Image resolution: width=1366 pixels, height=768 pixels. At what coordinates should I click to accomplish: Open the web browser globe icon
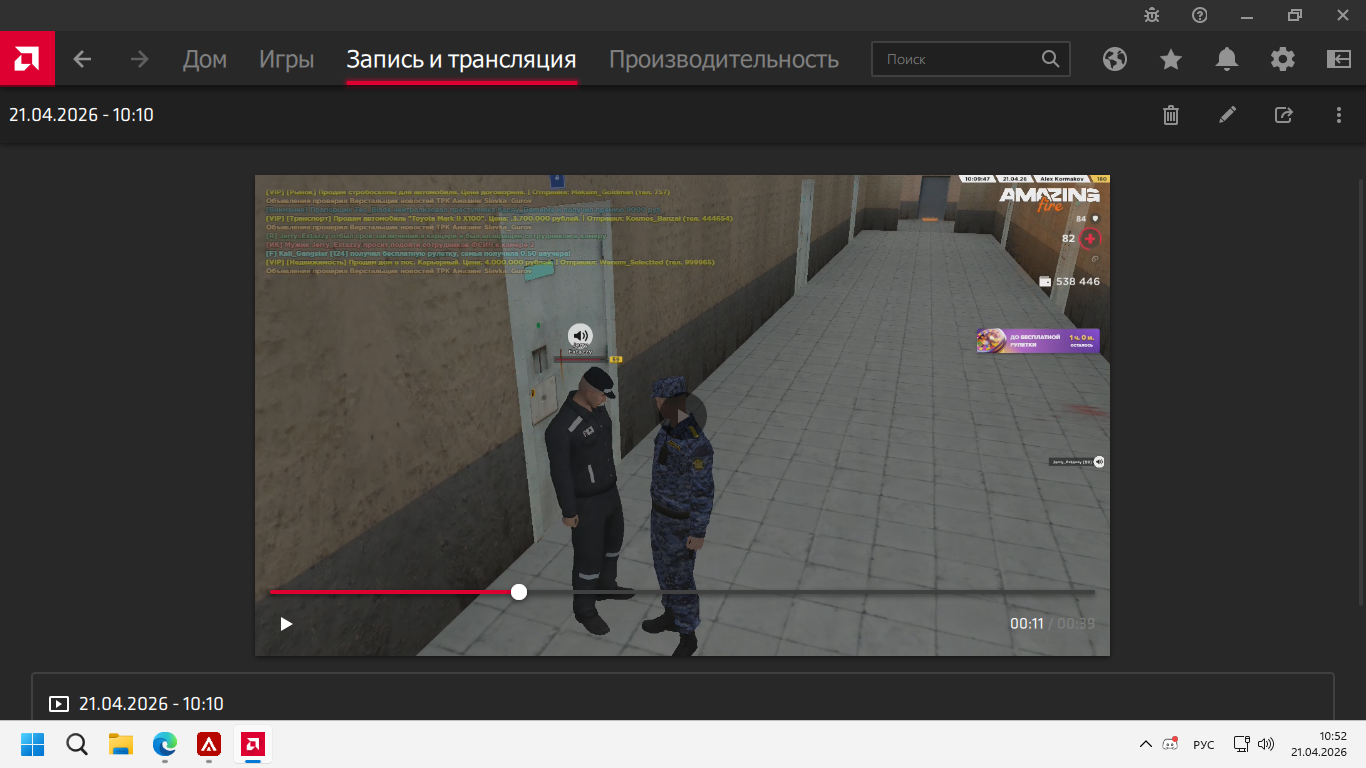[1115, 59]
